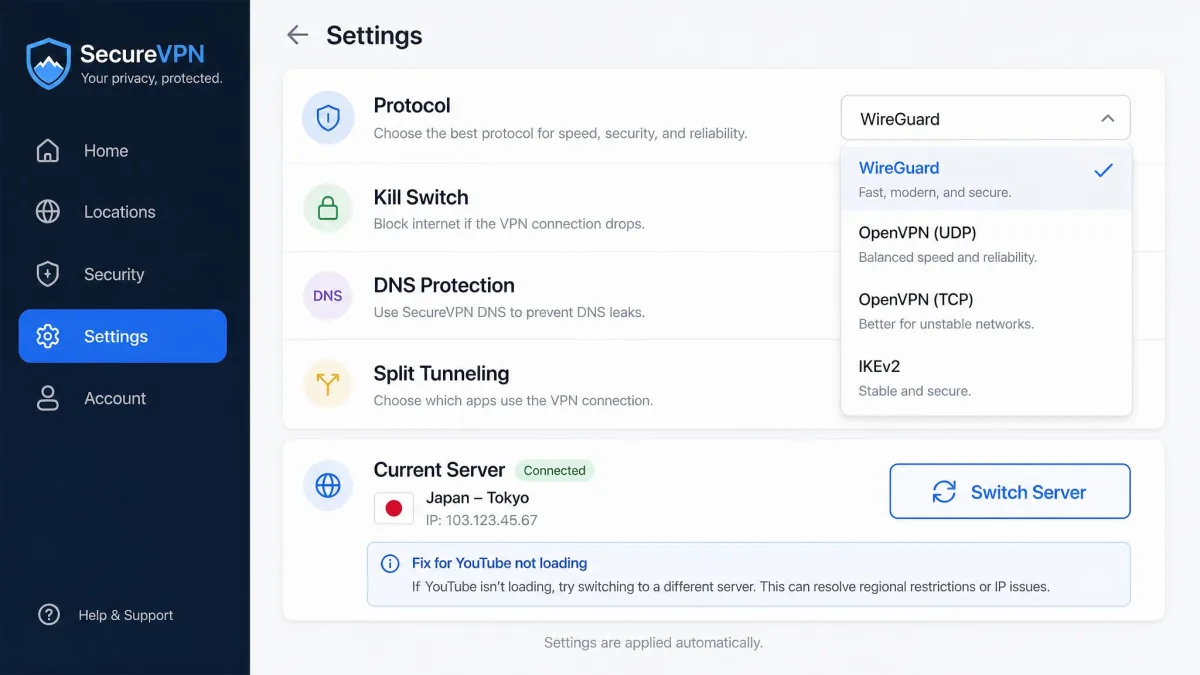Open the Account page
The height and width of the screenshot is (675, 1200).
123,398
